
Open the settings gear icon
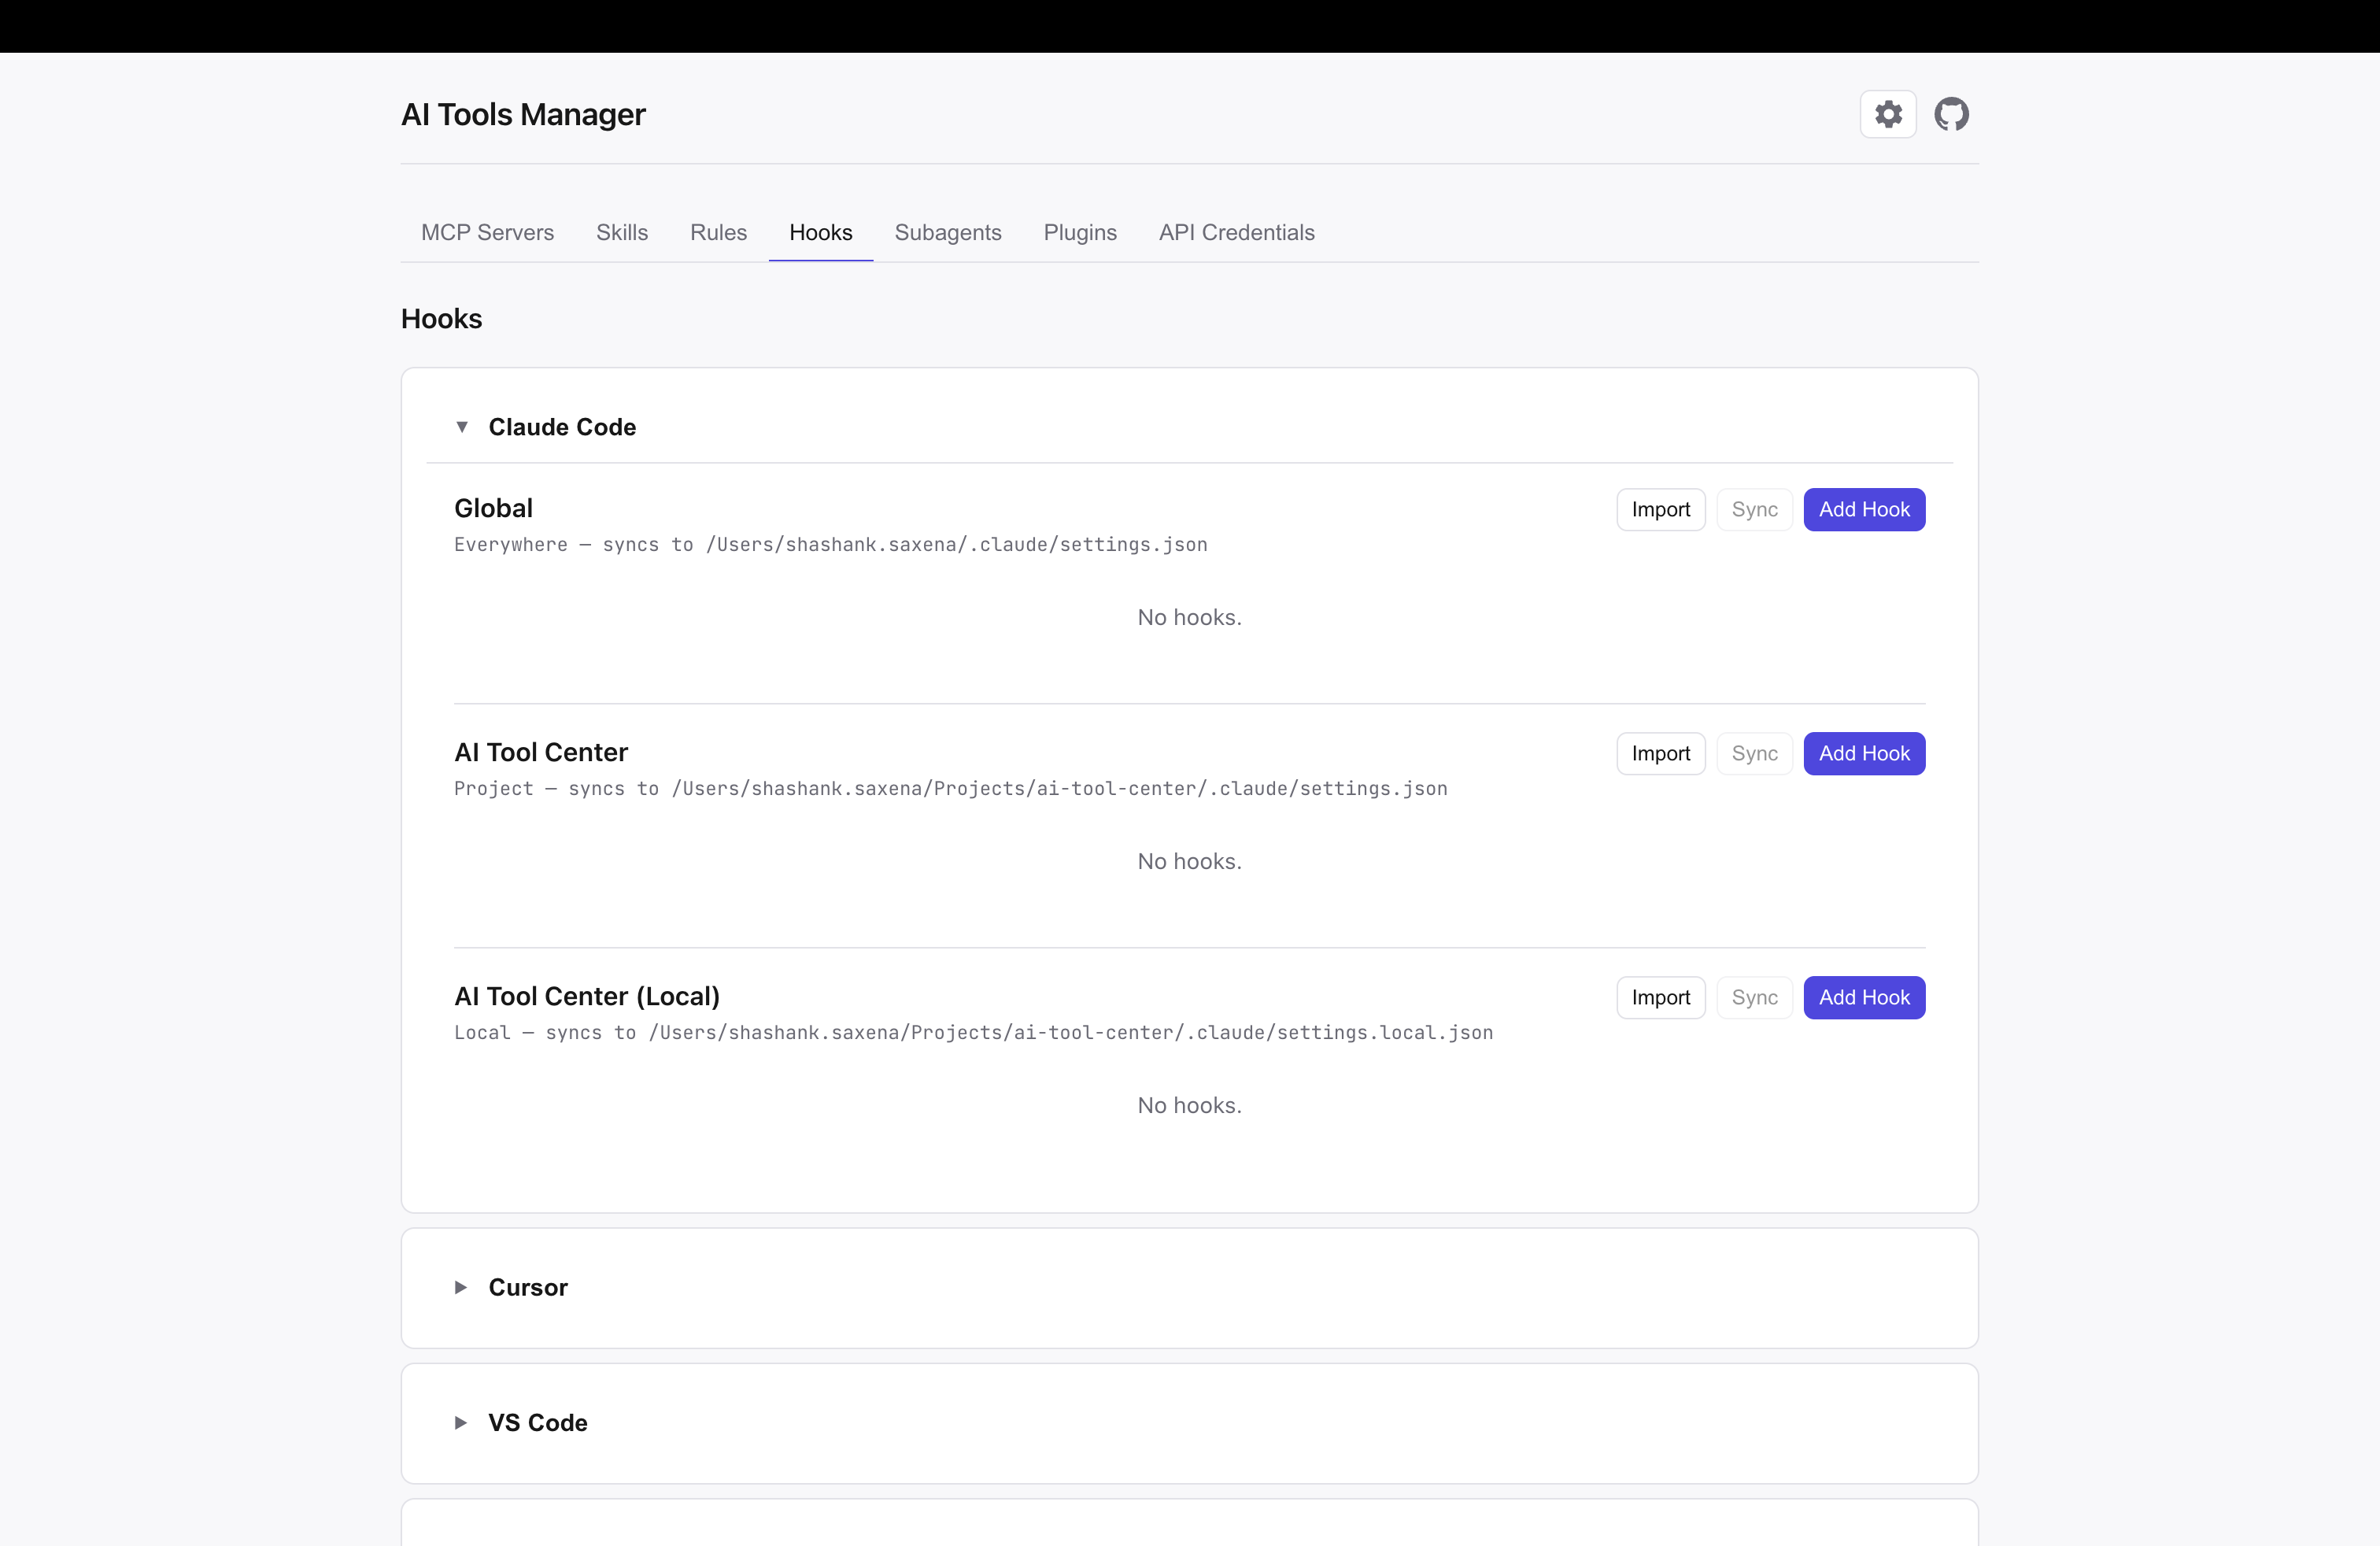pos(1888,114)
